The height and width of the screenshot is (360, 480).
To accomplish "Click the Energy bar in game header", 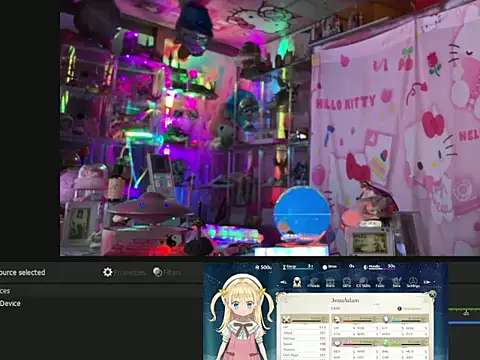I will point(298,267).
